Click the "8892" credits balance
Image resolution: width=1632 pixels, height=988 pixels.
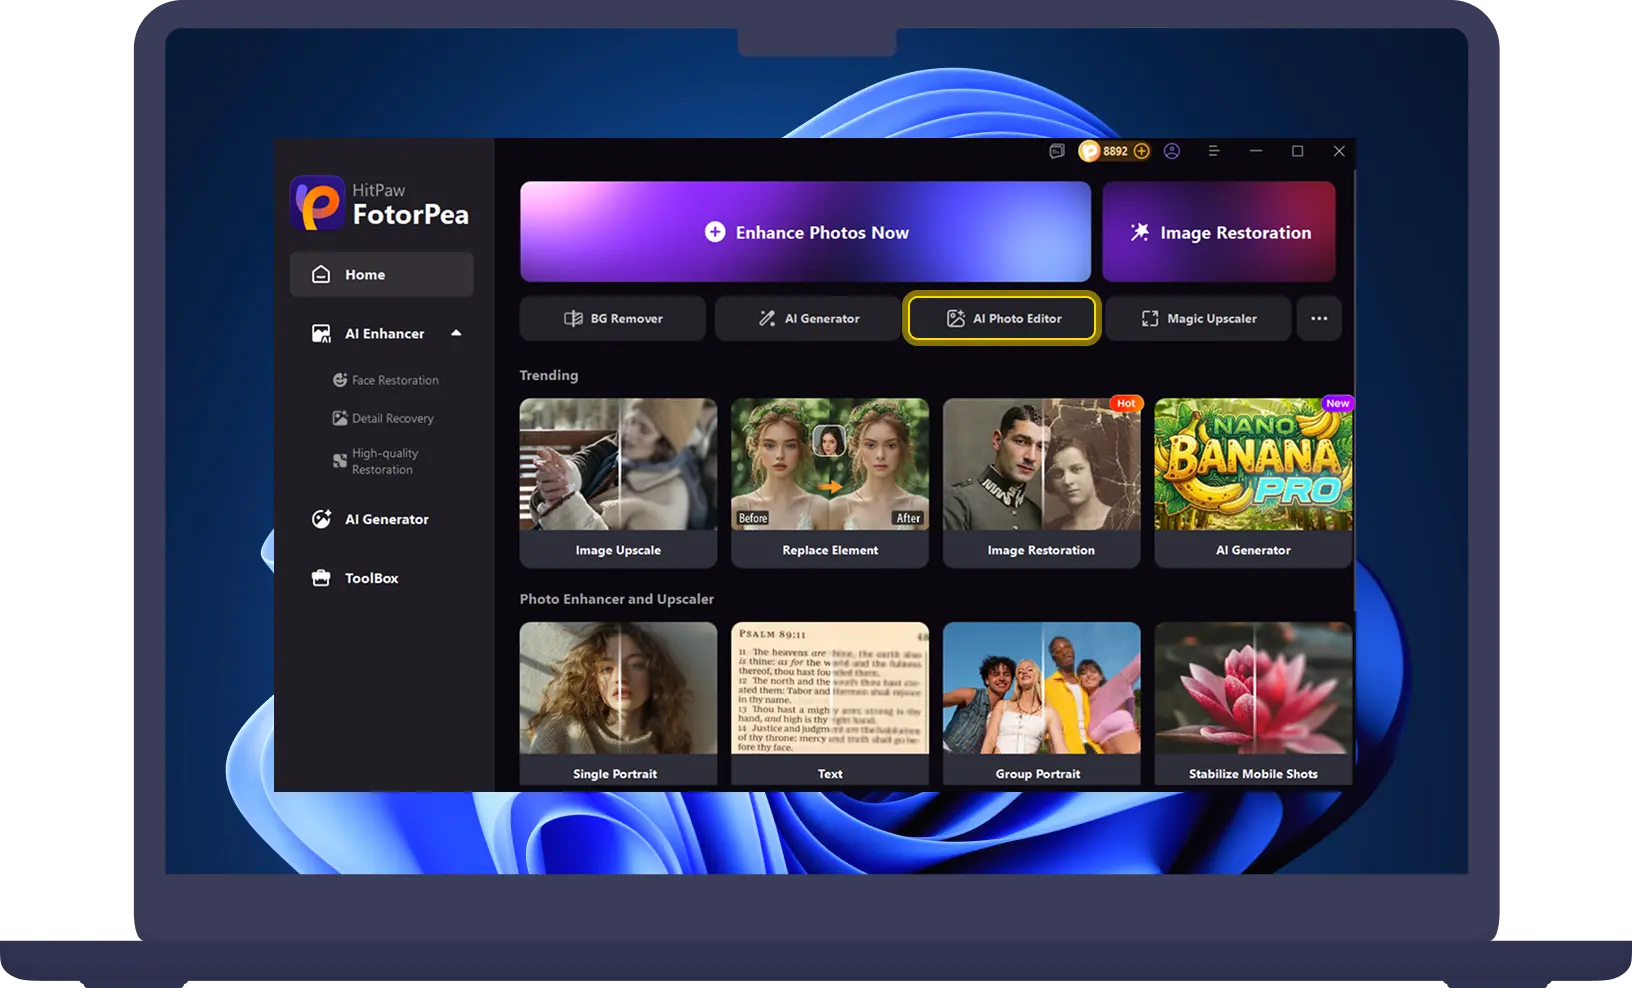pyautogui.click(x=1115, y=151)
